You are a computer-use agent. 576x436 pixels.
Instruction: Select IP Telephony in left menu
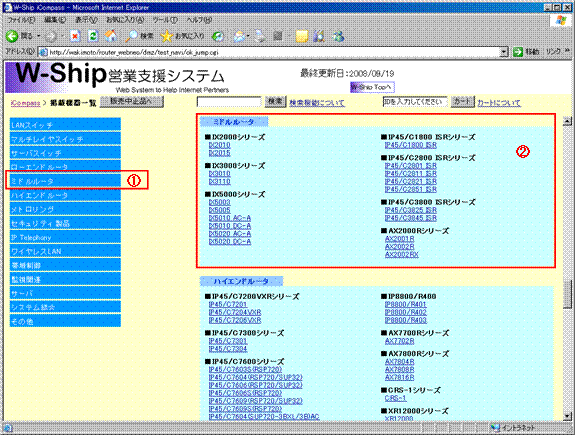pyautogui.click(x=65, y=237)
